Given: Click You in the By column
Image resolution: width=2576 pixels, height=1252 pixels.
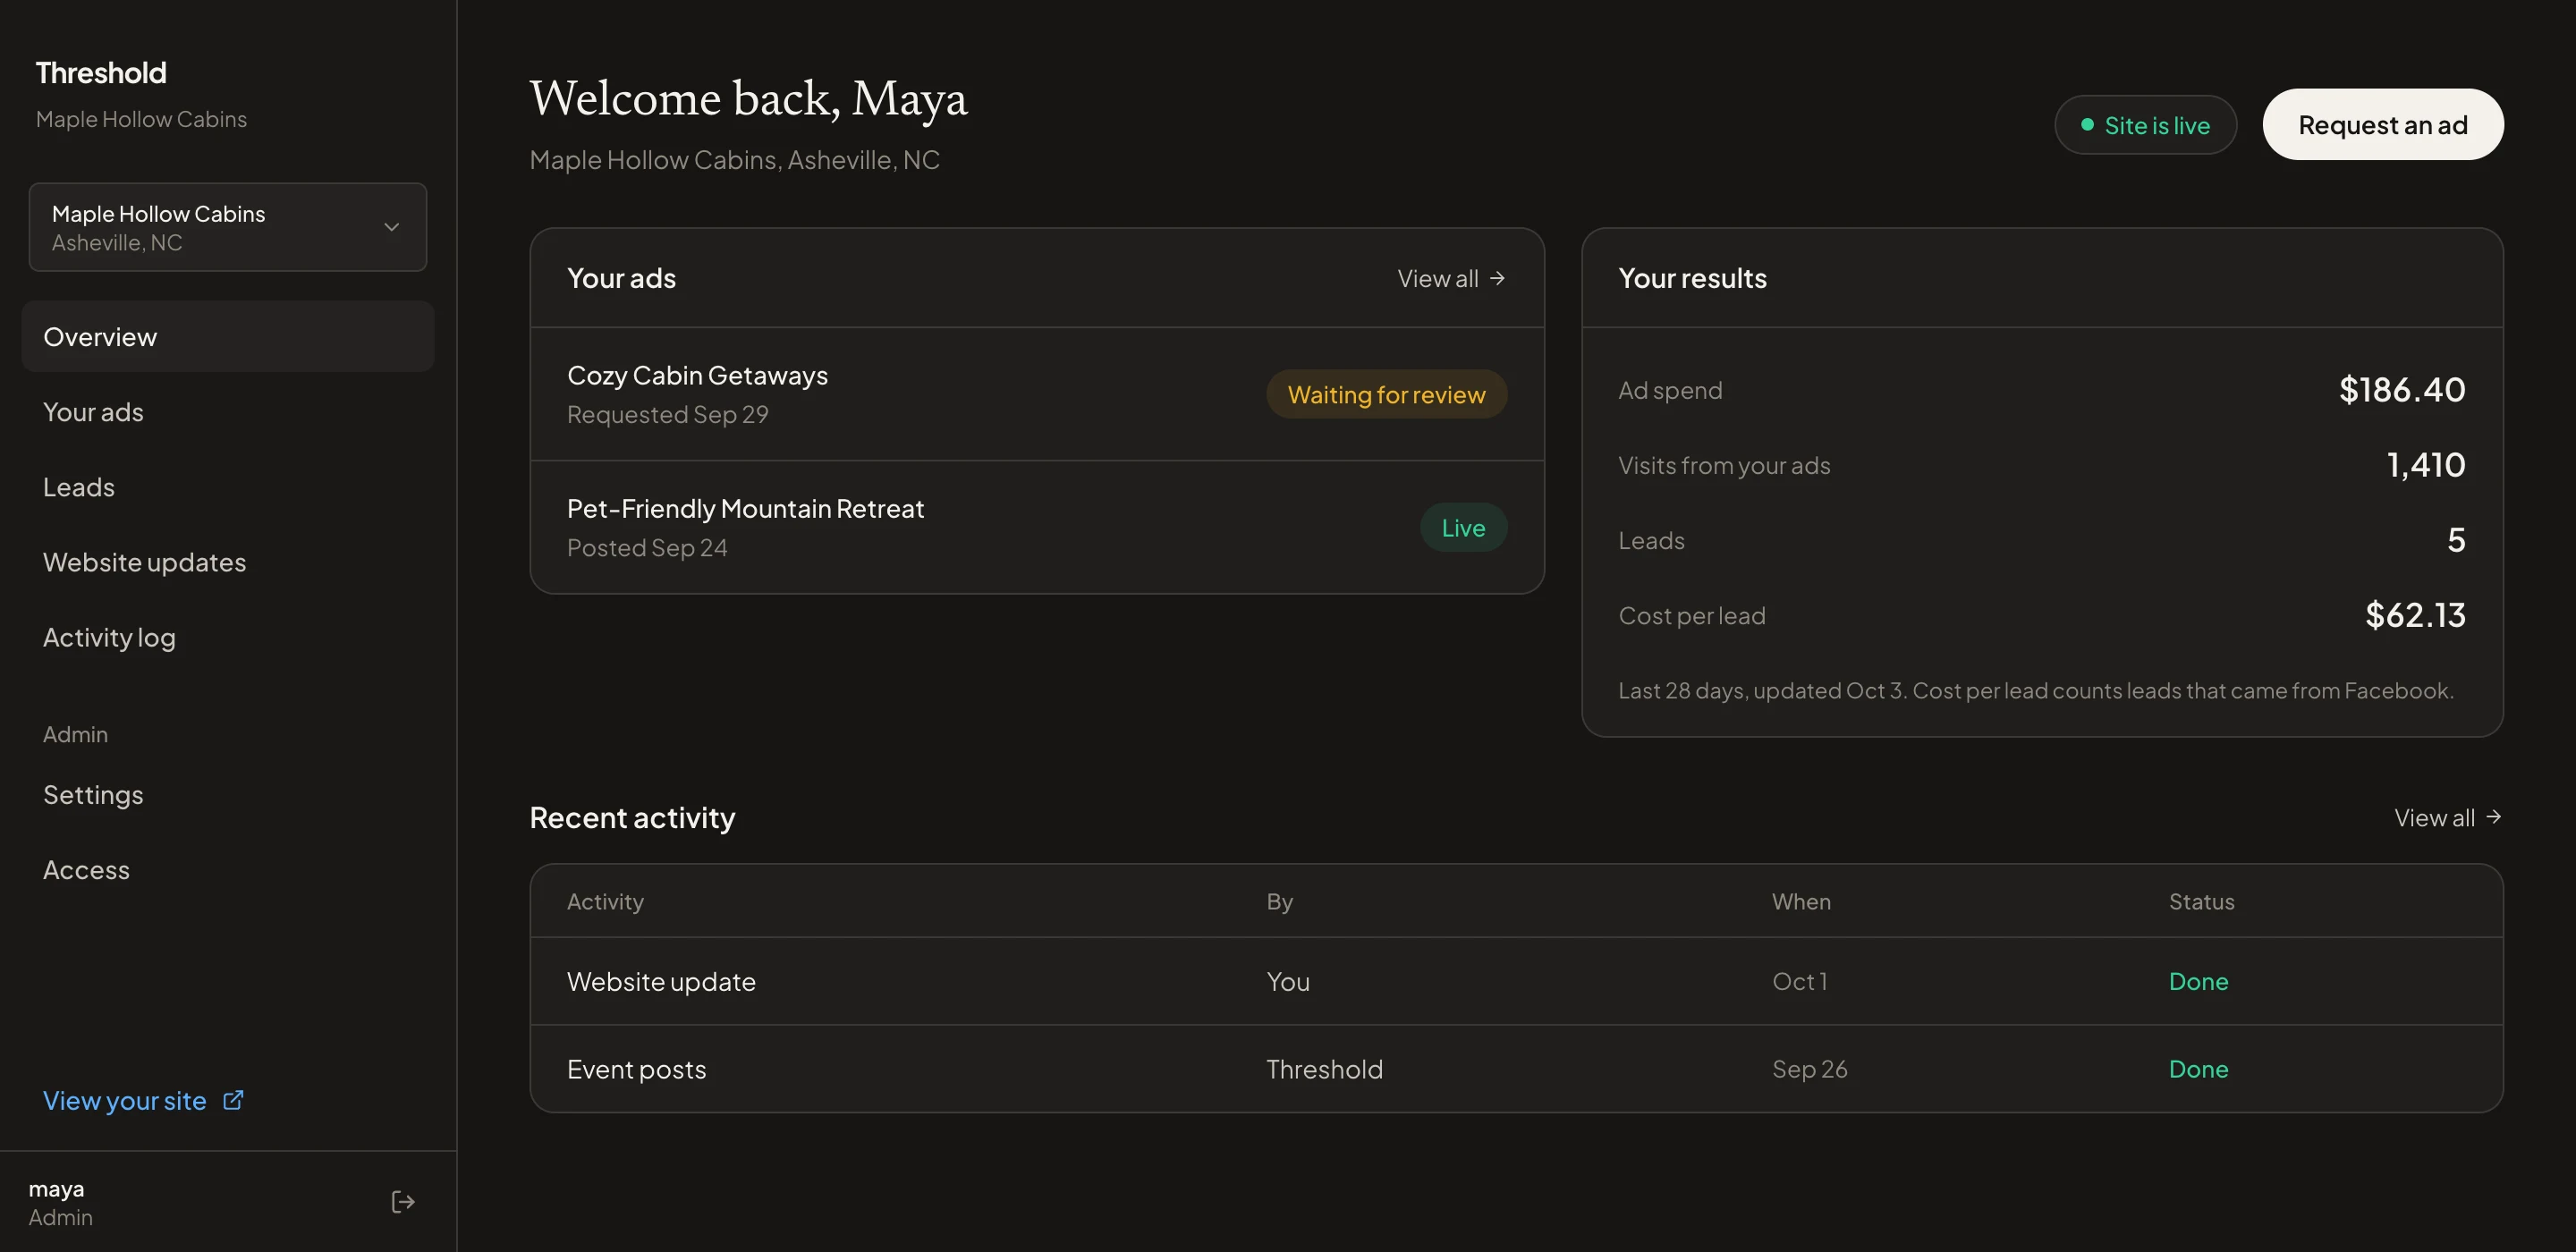Looking at the screenshot, I should tap(1287, 981).
